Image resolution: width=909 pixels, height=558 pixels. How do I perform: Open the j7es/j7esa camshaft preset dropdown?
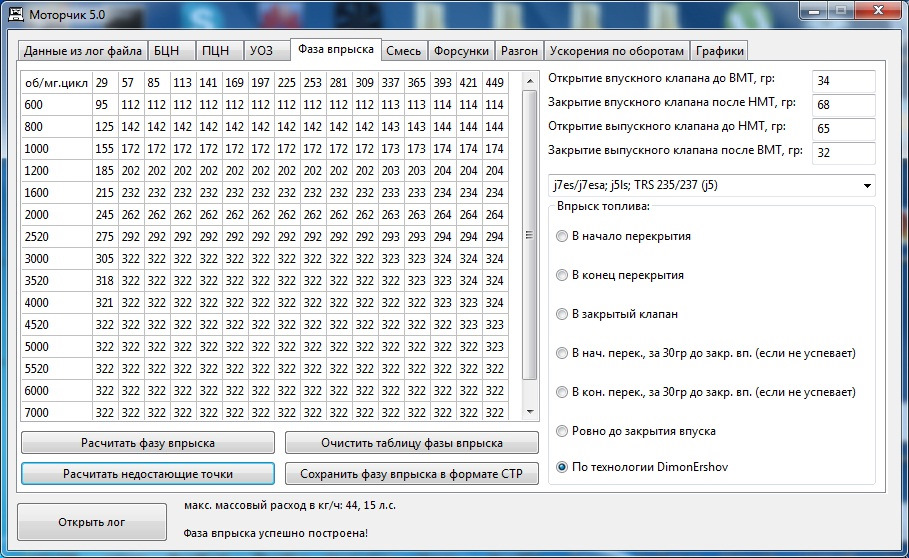[x=711, y=185]
